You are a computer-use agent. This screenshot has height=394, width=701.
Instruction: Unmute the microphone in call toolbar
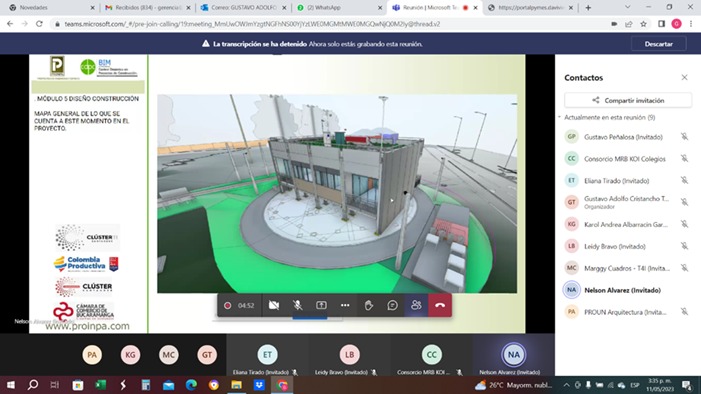(x=297, y=305)
